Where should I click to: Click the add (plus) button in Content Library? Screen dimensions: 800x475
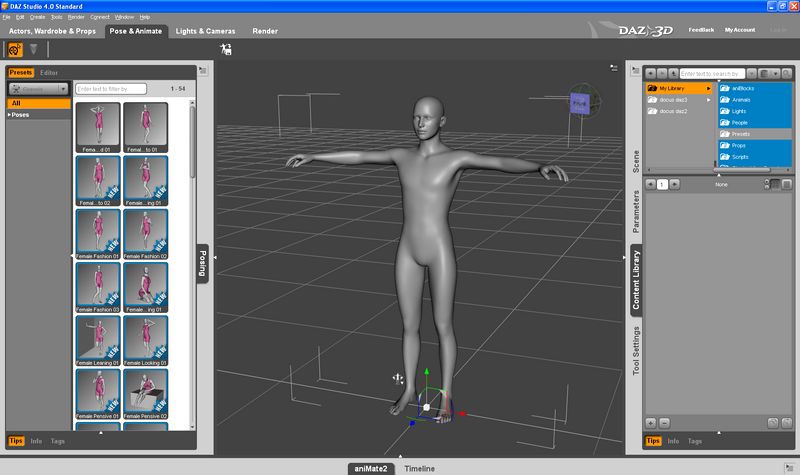point(651,423)
